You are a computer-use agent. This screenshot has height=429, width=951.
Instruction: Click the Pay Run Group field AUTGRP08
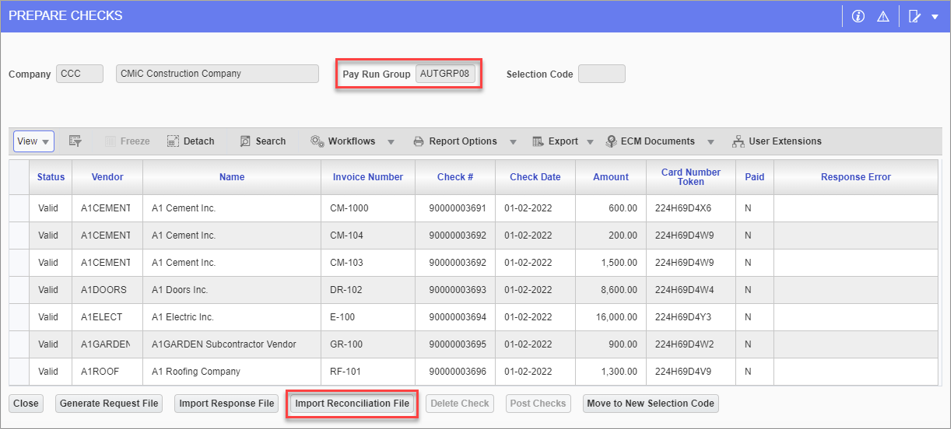[445, 74]
